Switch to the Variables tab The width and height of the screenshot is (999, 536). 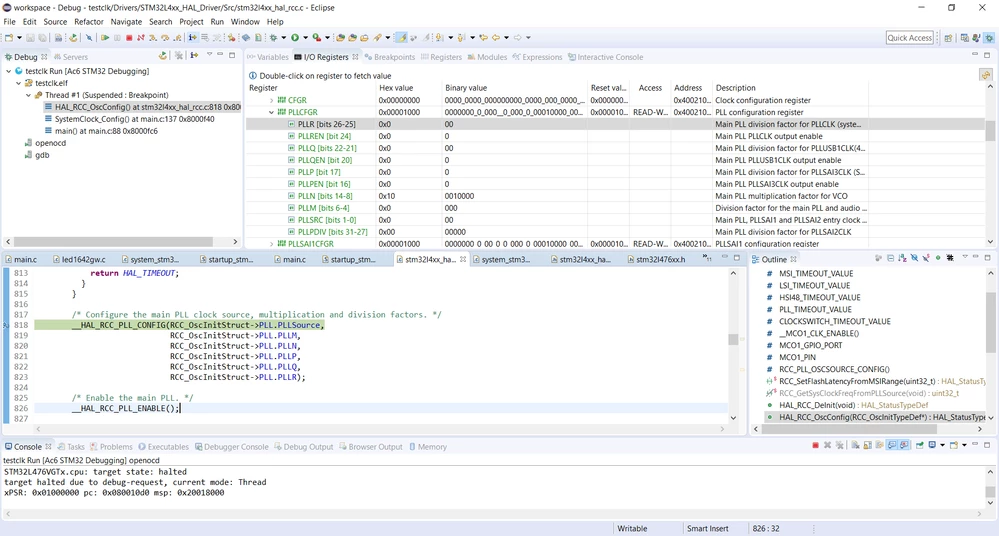[x=268, y=57]
